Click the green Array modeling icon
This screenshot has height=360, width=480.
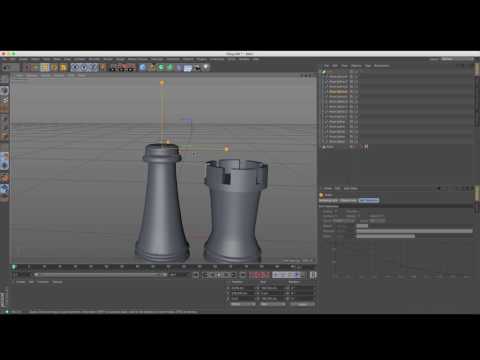pyautogui.click(x=170, y=68)
